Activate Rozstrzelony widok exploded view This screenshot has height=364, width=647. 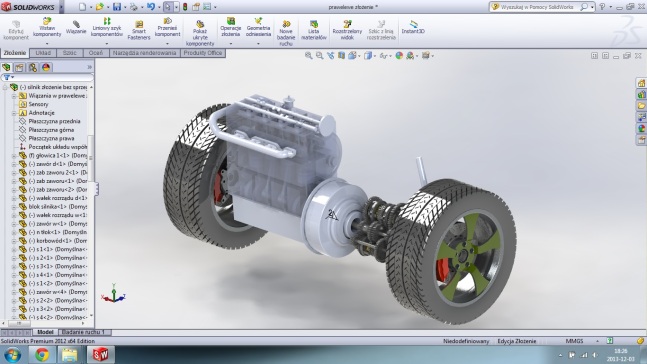point(347,31)
